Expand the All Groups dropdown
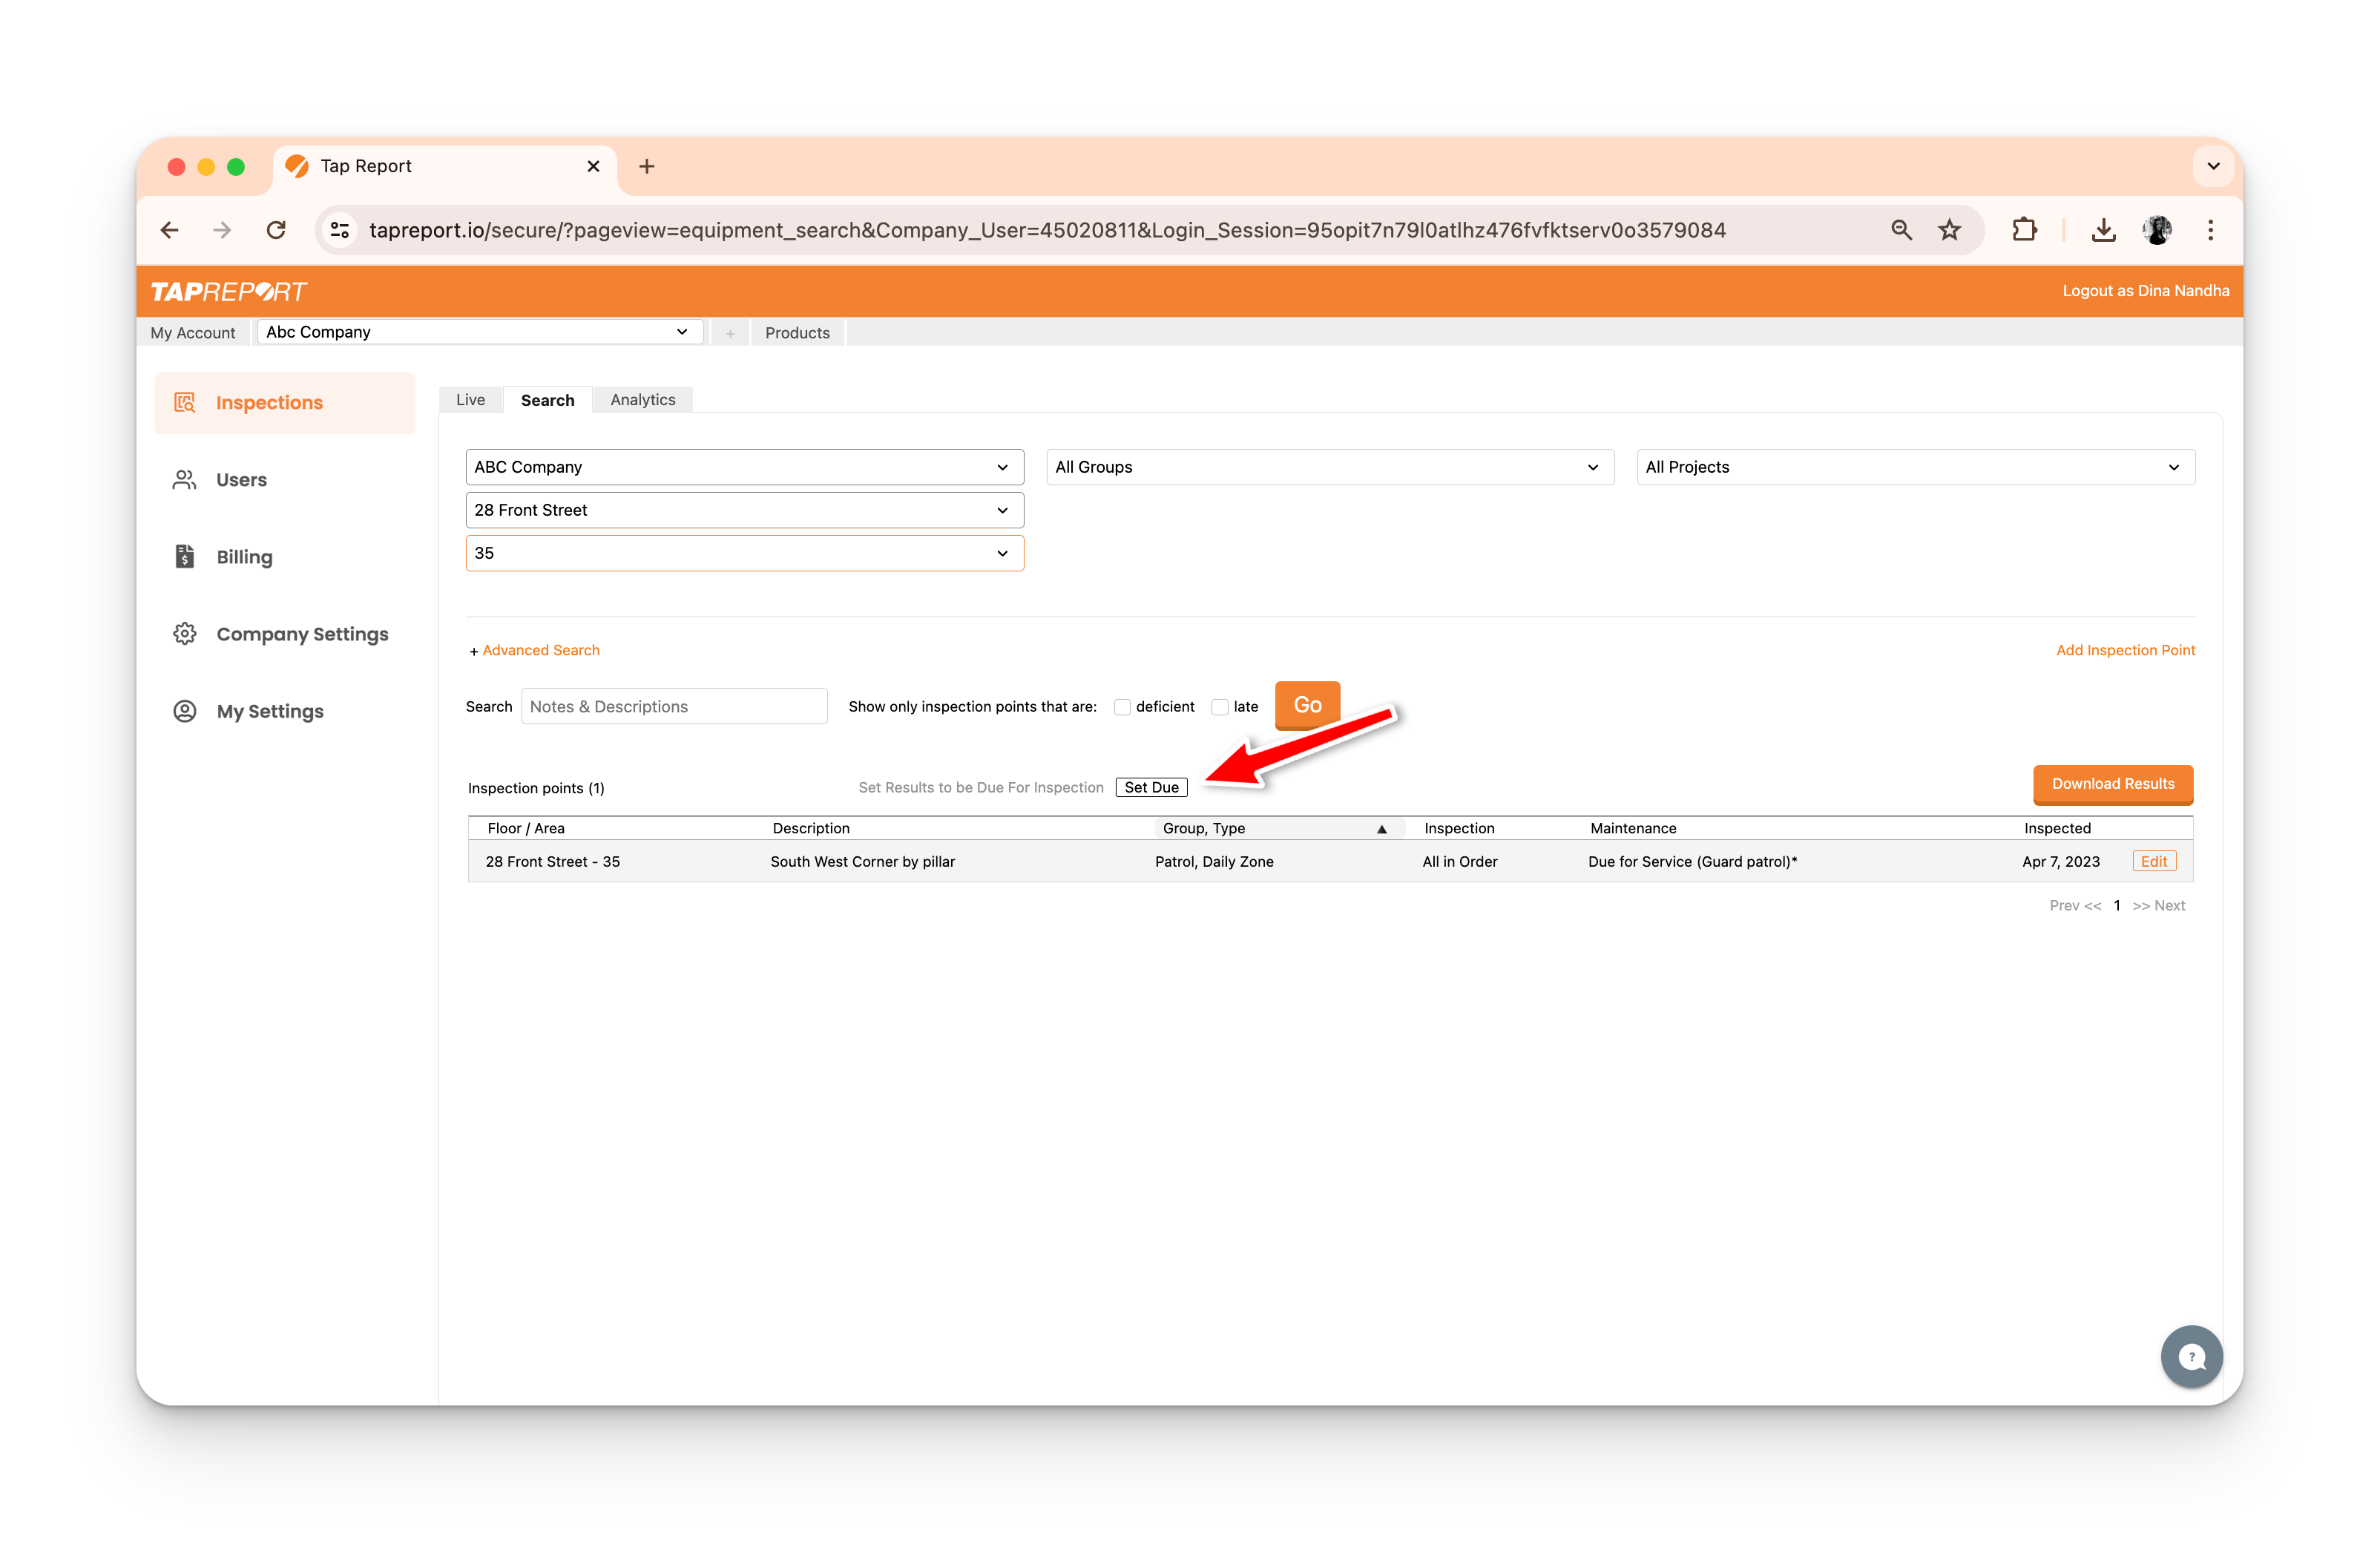Screen dimensions: 2380x1542 (x=1329, y=467)
